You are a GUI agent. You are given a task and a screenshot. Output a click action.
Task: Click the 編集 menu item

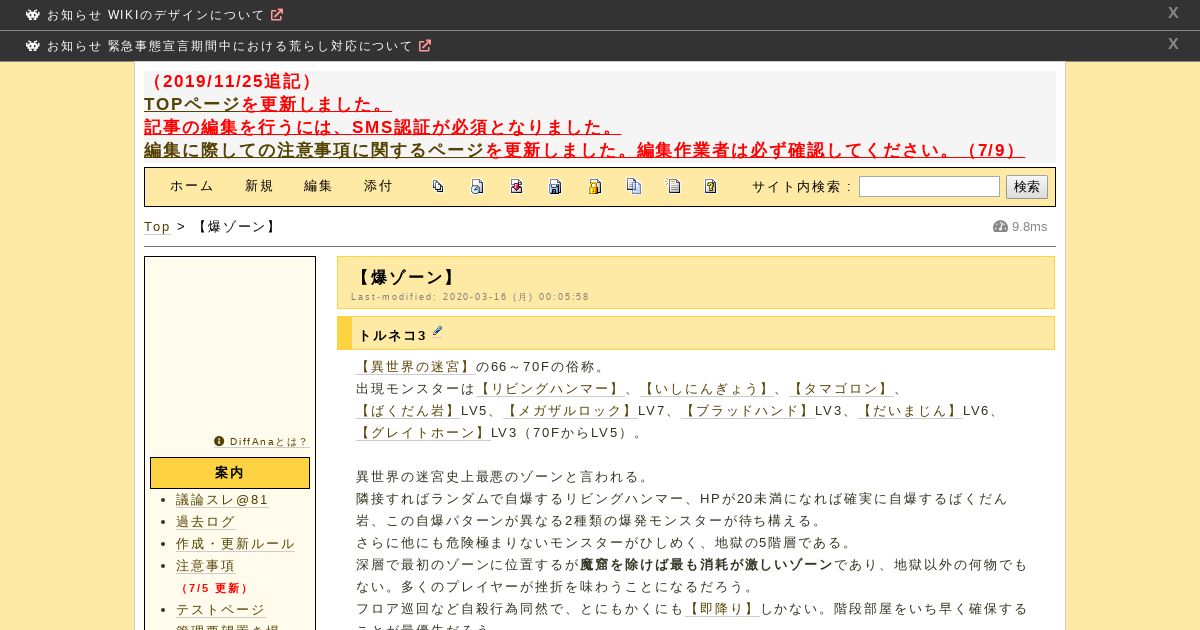(319, 186)
